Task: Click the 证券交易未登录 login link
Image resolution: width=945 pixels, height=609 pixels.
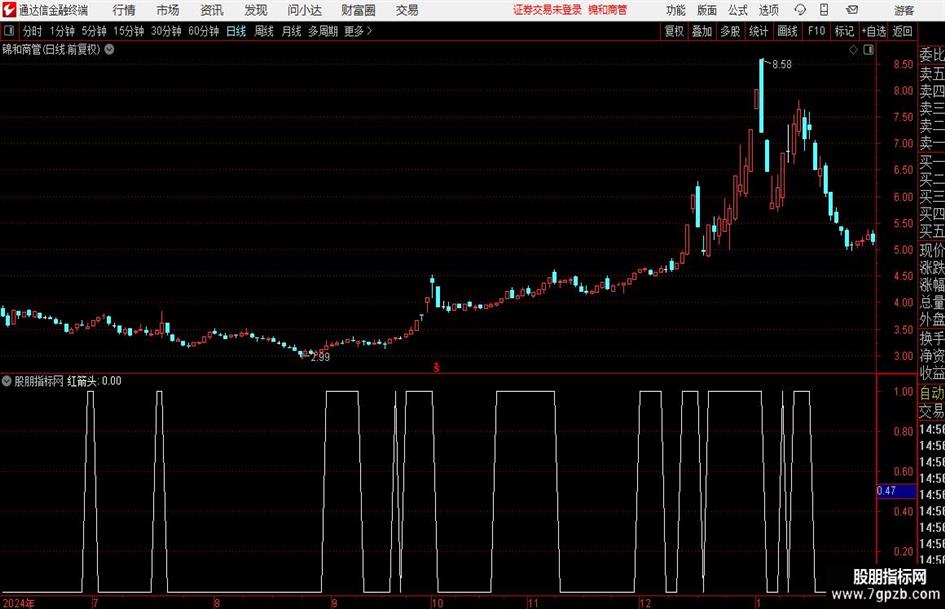Action: tap(547, 10)
